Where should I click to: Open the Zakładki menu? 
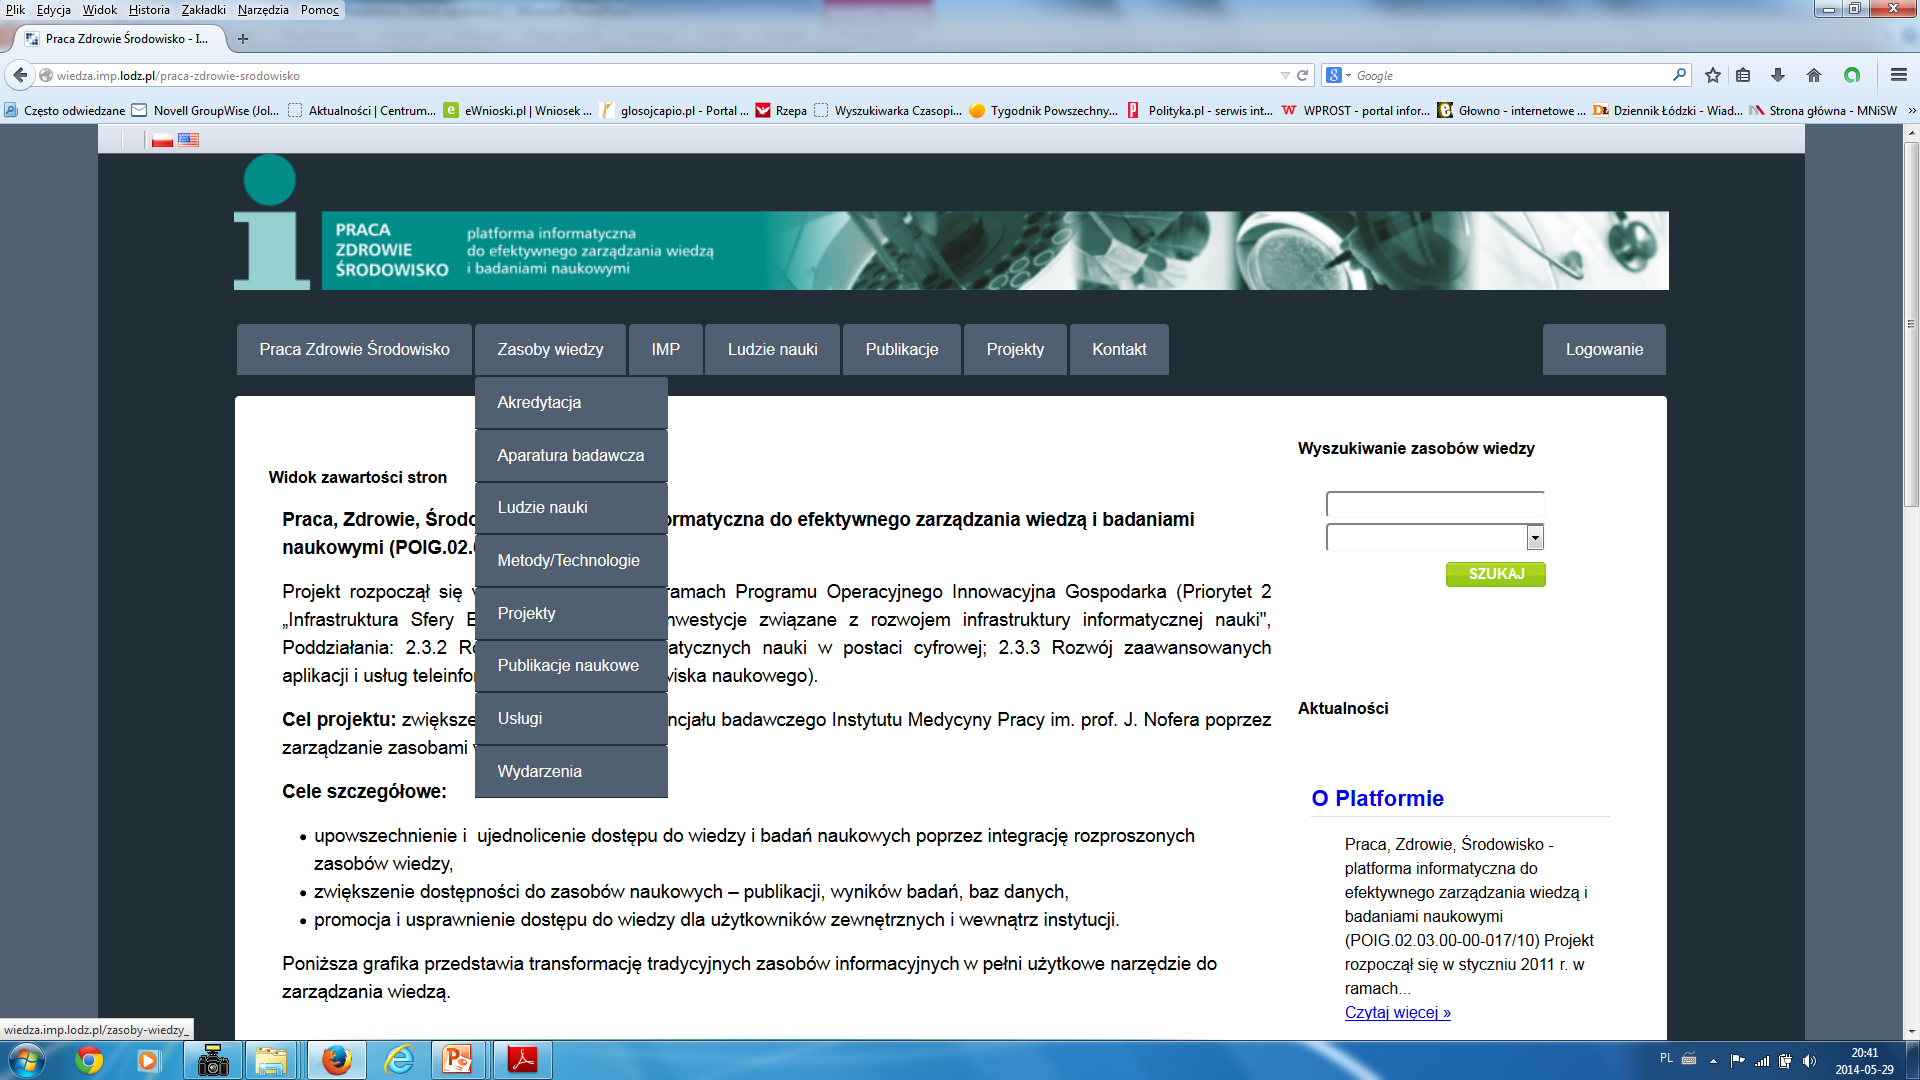tap(204, 10)
